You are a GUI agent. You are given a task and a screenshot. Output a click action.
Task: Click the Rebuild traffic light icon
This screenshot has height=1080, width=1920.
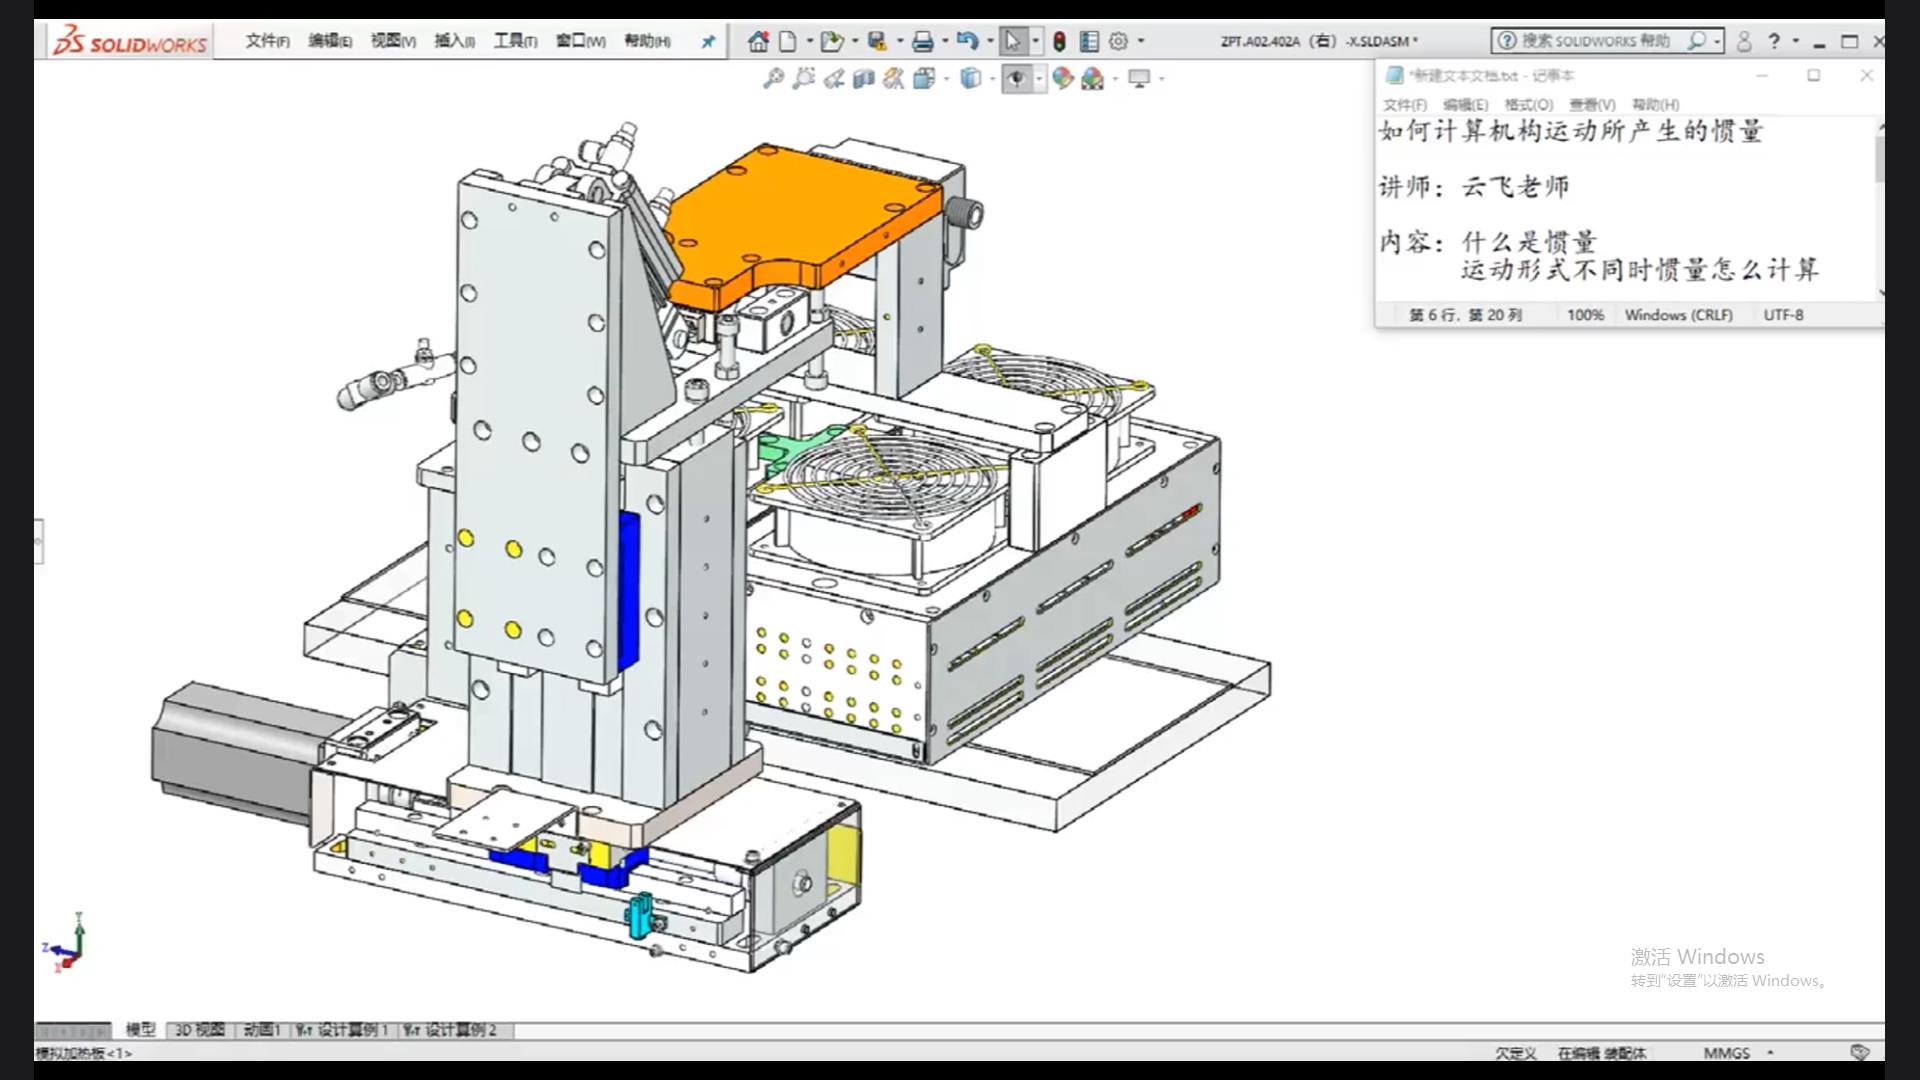1060,41
